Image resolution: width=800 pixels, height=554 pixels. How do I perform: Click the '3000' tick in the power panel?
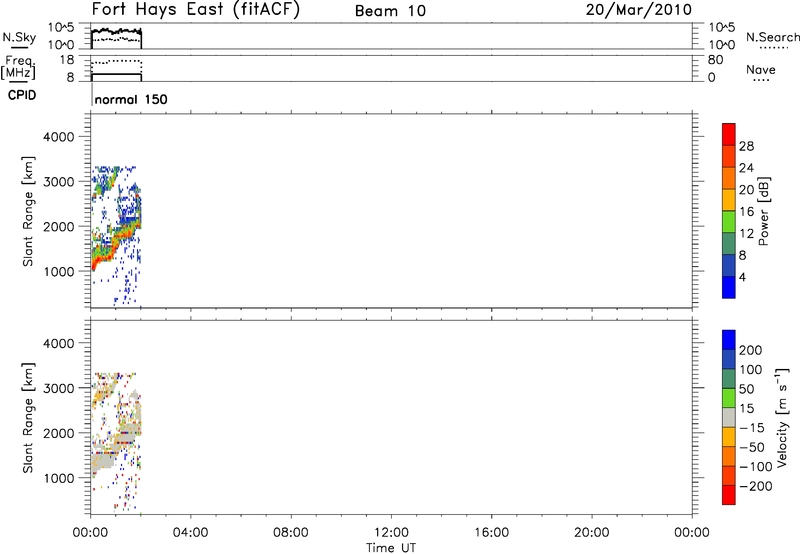pos(59,182)
